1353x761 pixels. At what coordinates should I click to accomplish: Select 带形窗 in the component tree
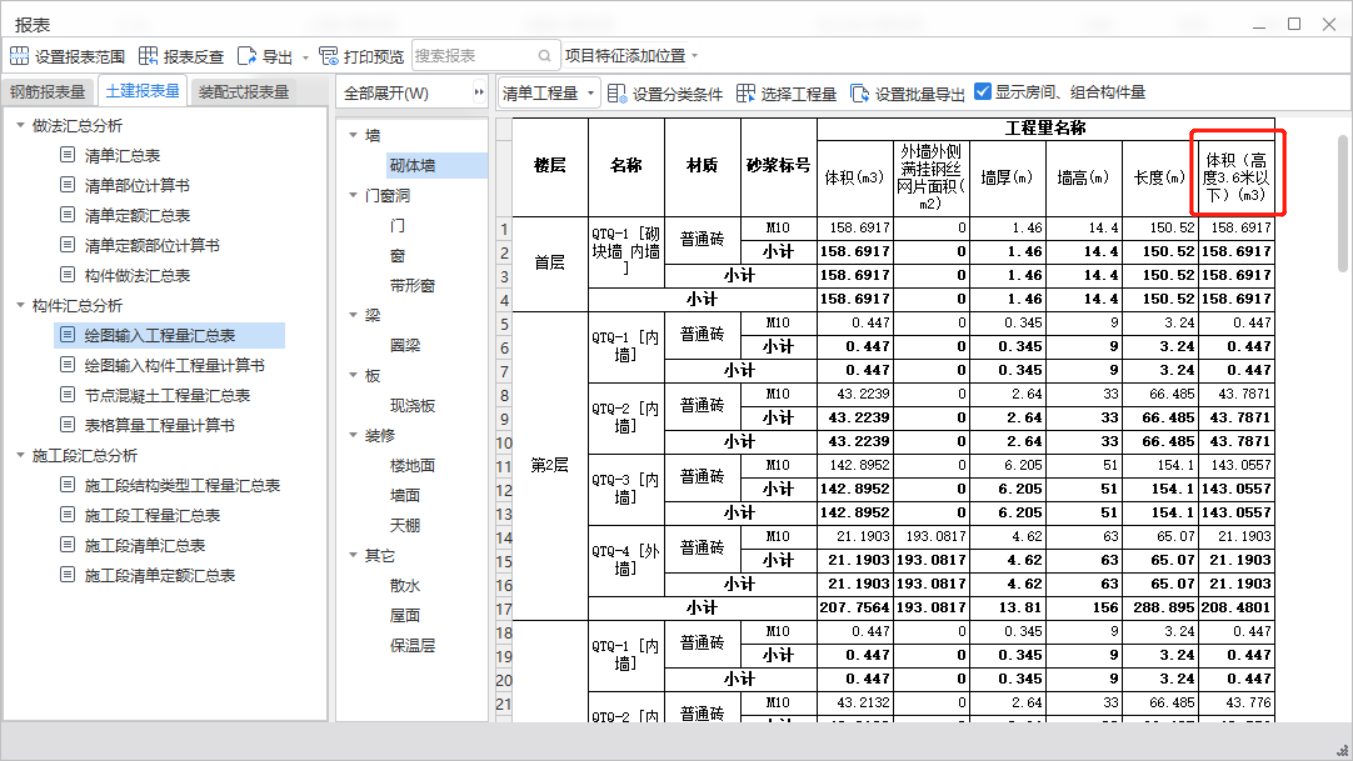(412, 285)
